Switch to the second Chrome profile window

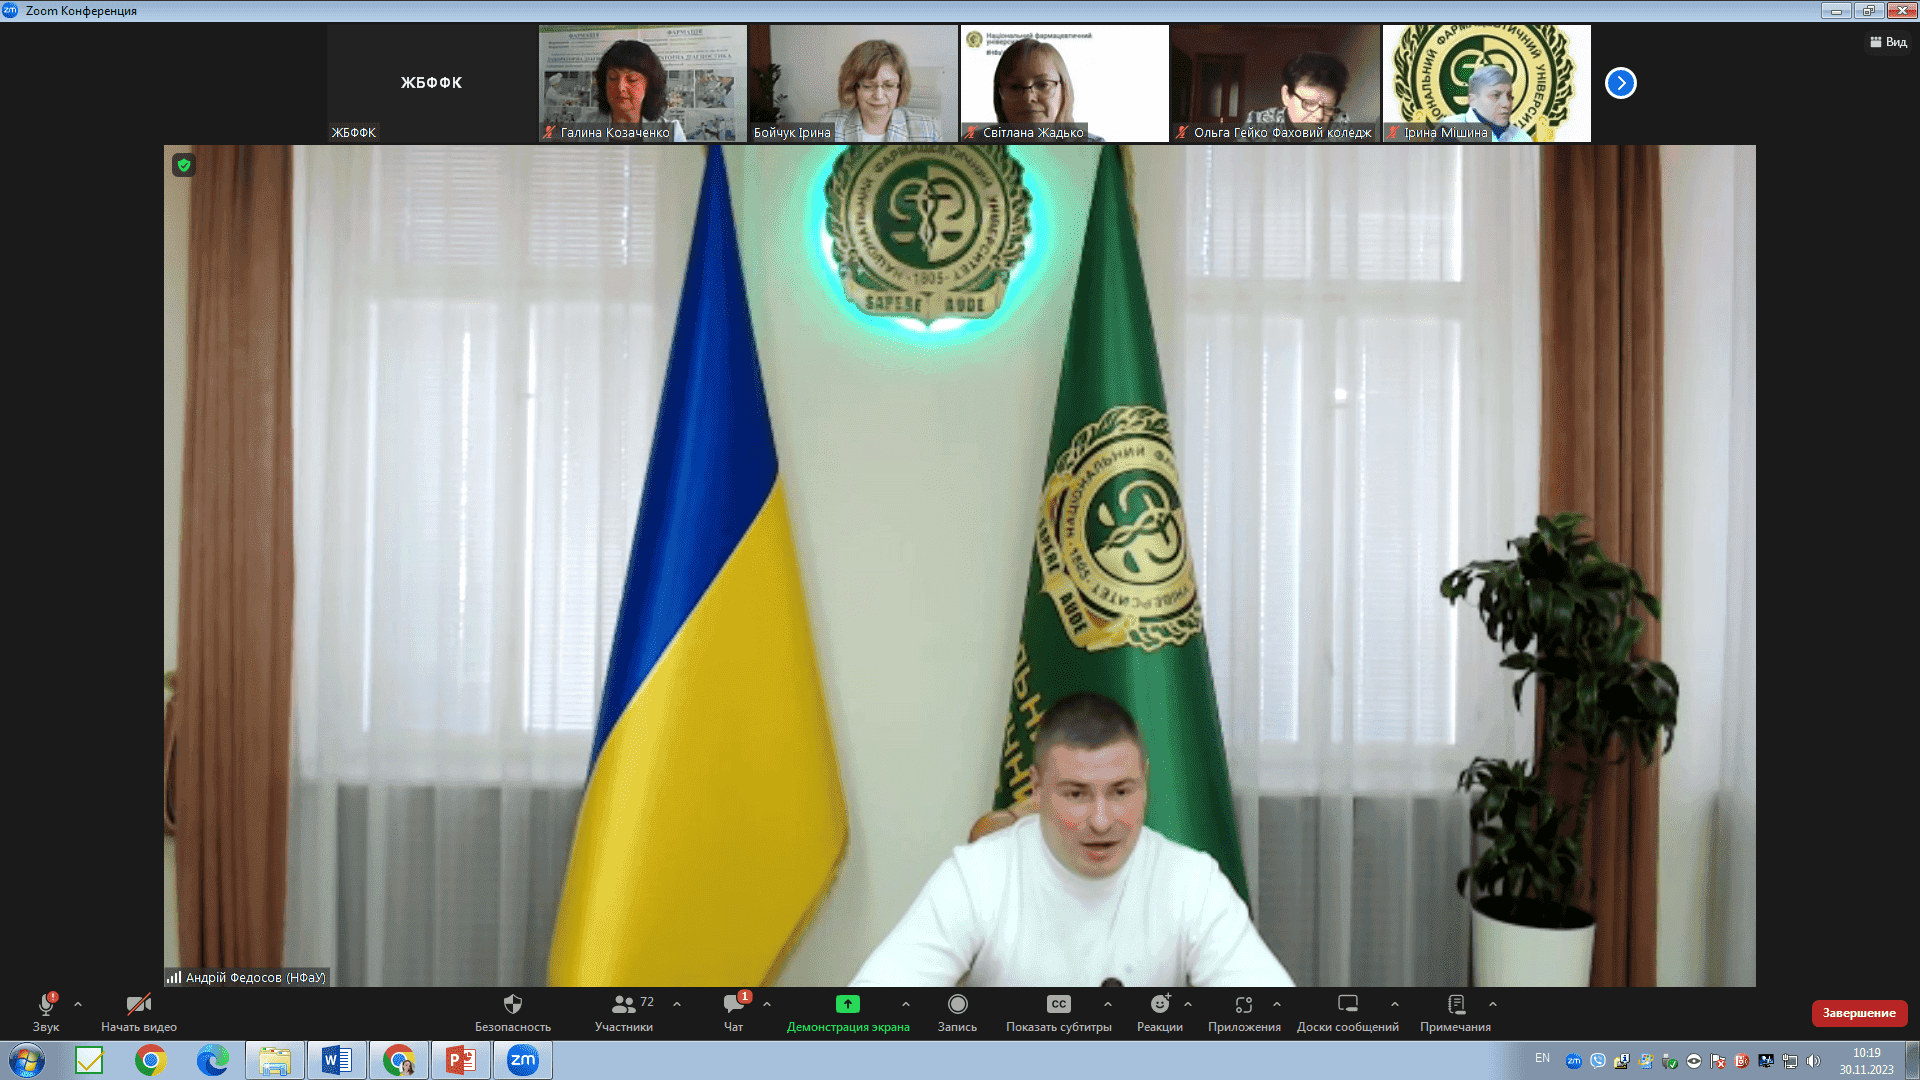[x=399, y=1060]
